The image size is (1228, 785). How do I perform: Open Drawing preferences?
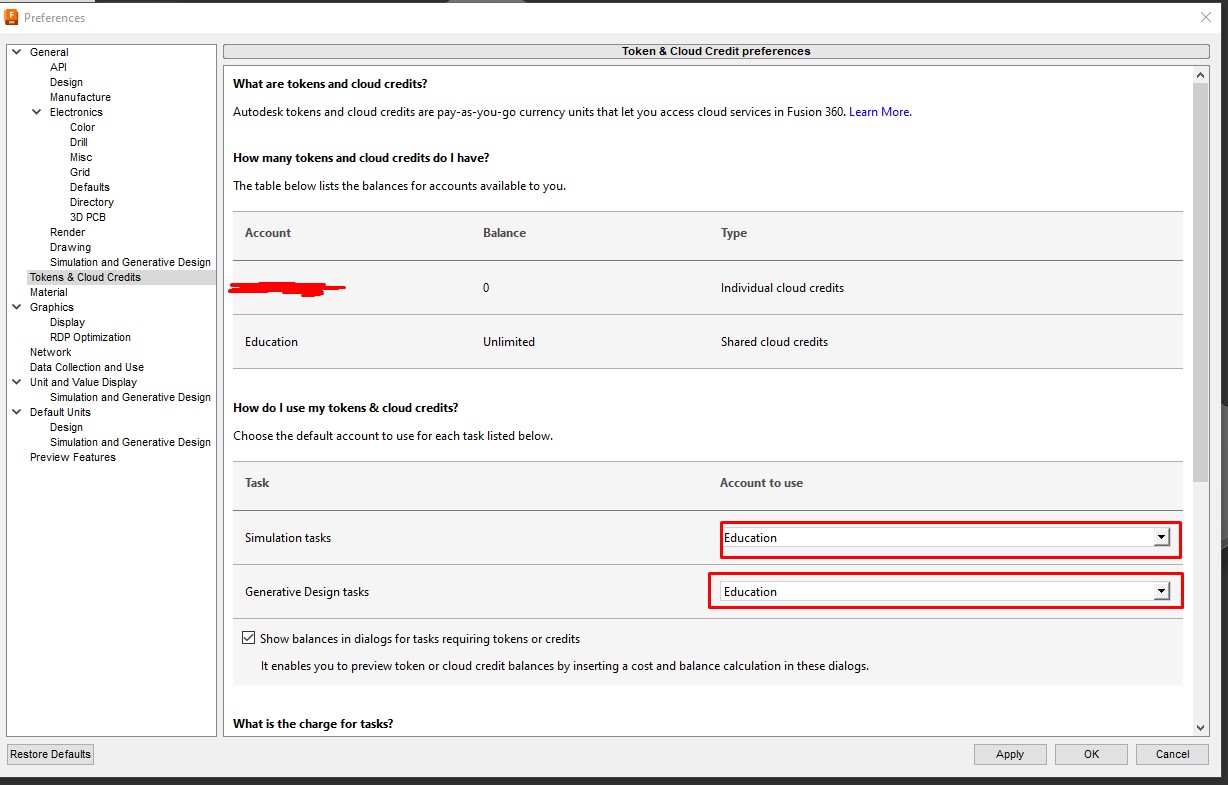70,247
